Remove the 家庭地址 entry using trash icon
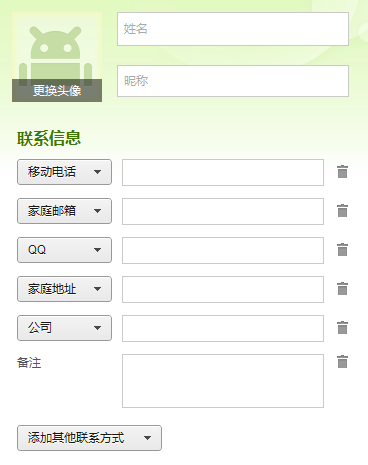Viewport: 368px width, 465px height. click(342, 289)
